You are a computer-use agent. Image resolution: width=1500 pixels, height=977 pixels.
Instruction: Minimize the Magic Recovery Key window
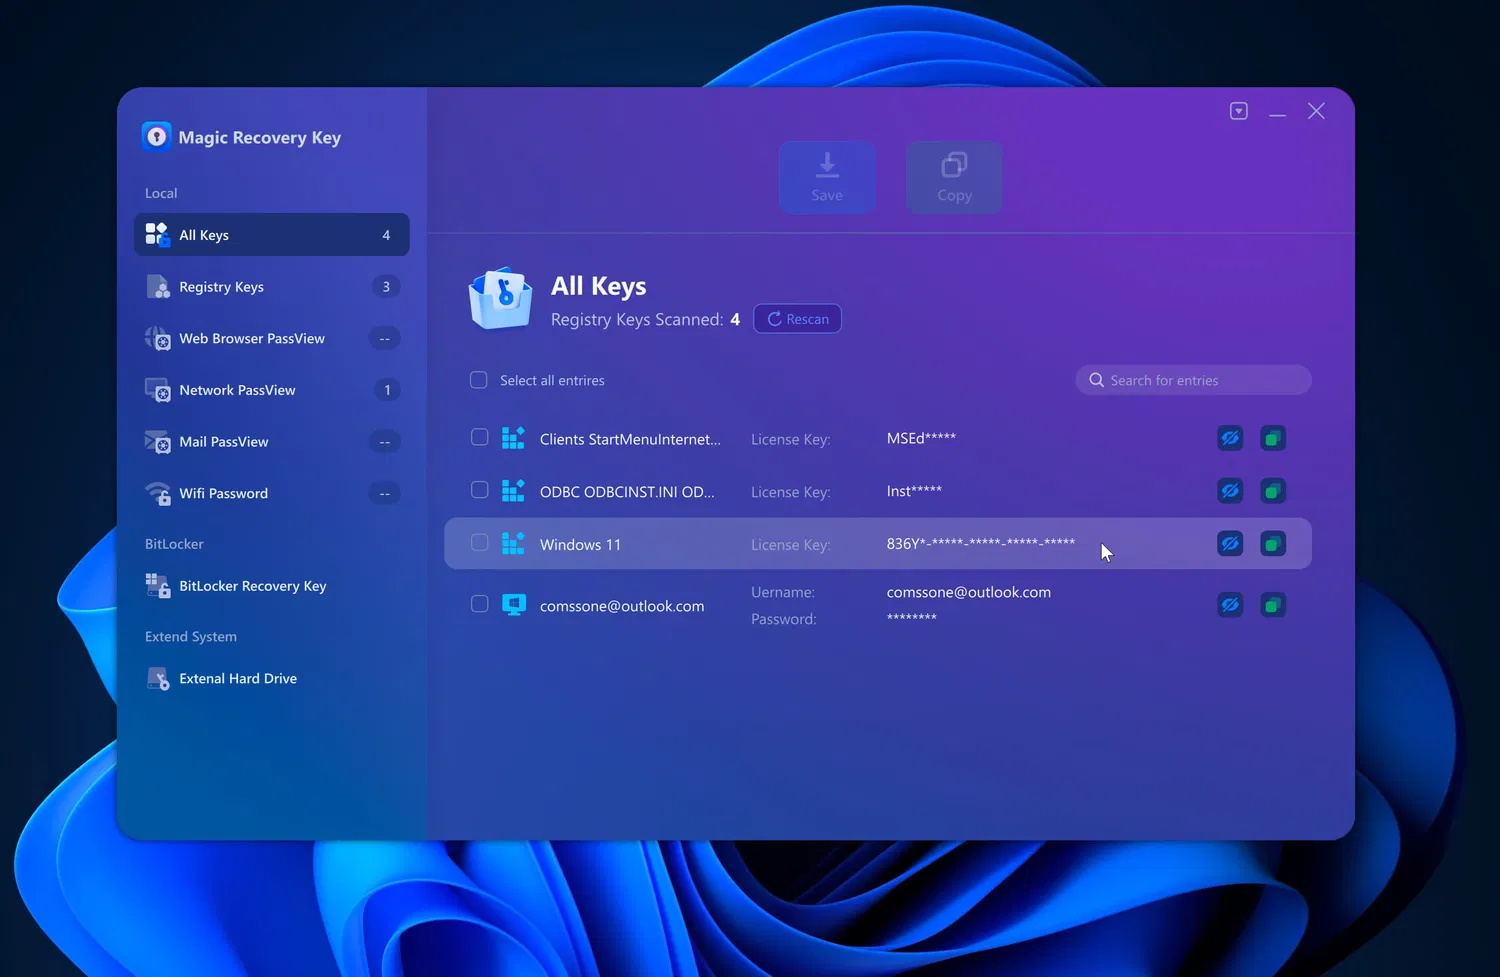coord(1277,113)
